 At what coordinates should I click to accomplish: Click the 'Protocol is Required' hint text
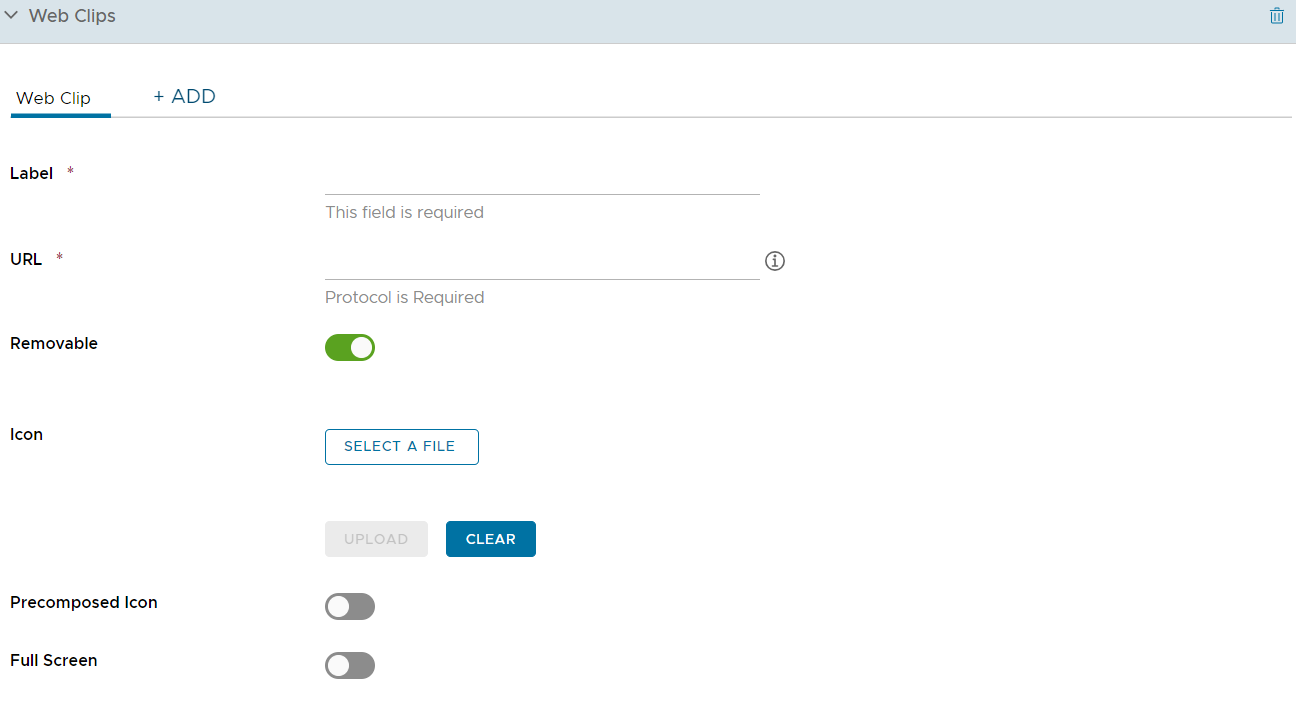coord(404,297)
